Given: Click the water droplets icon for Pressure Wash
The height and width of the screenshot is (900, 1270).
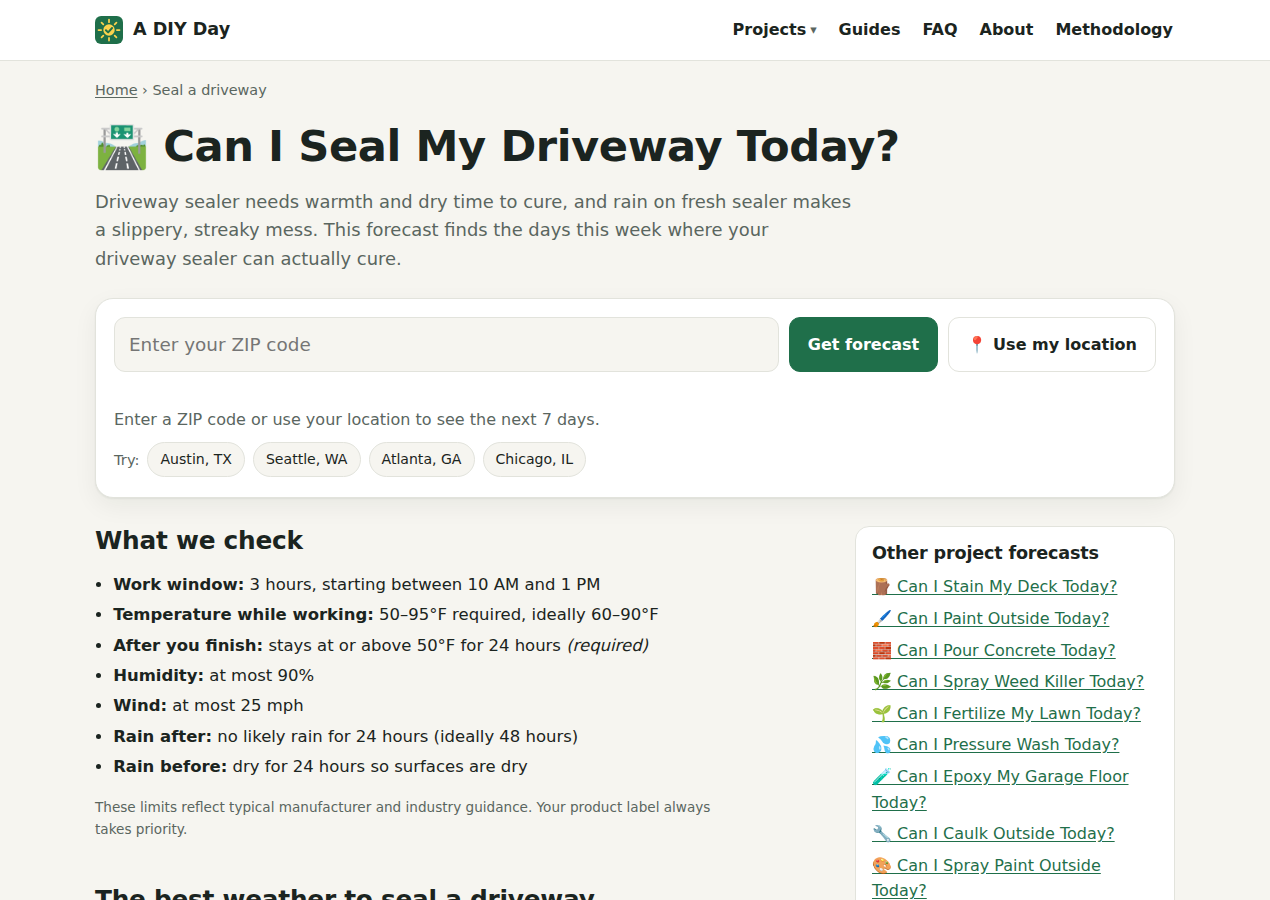Looking at the screenshot, I should (881, 745).
